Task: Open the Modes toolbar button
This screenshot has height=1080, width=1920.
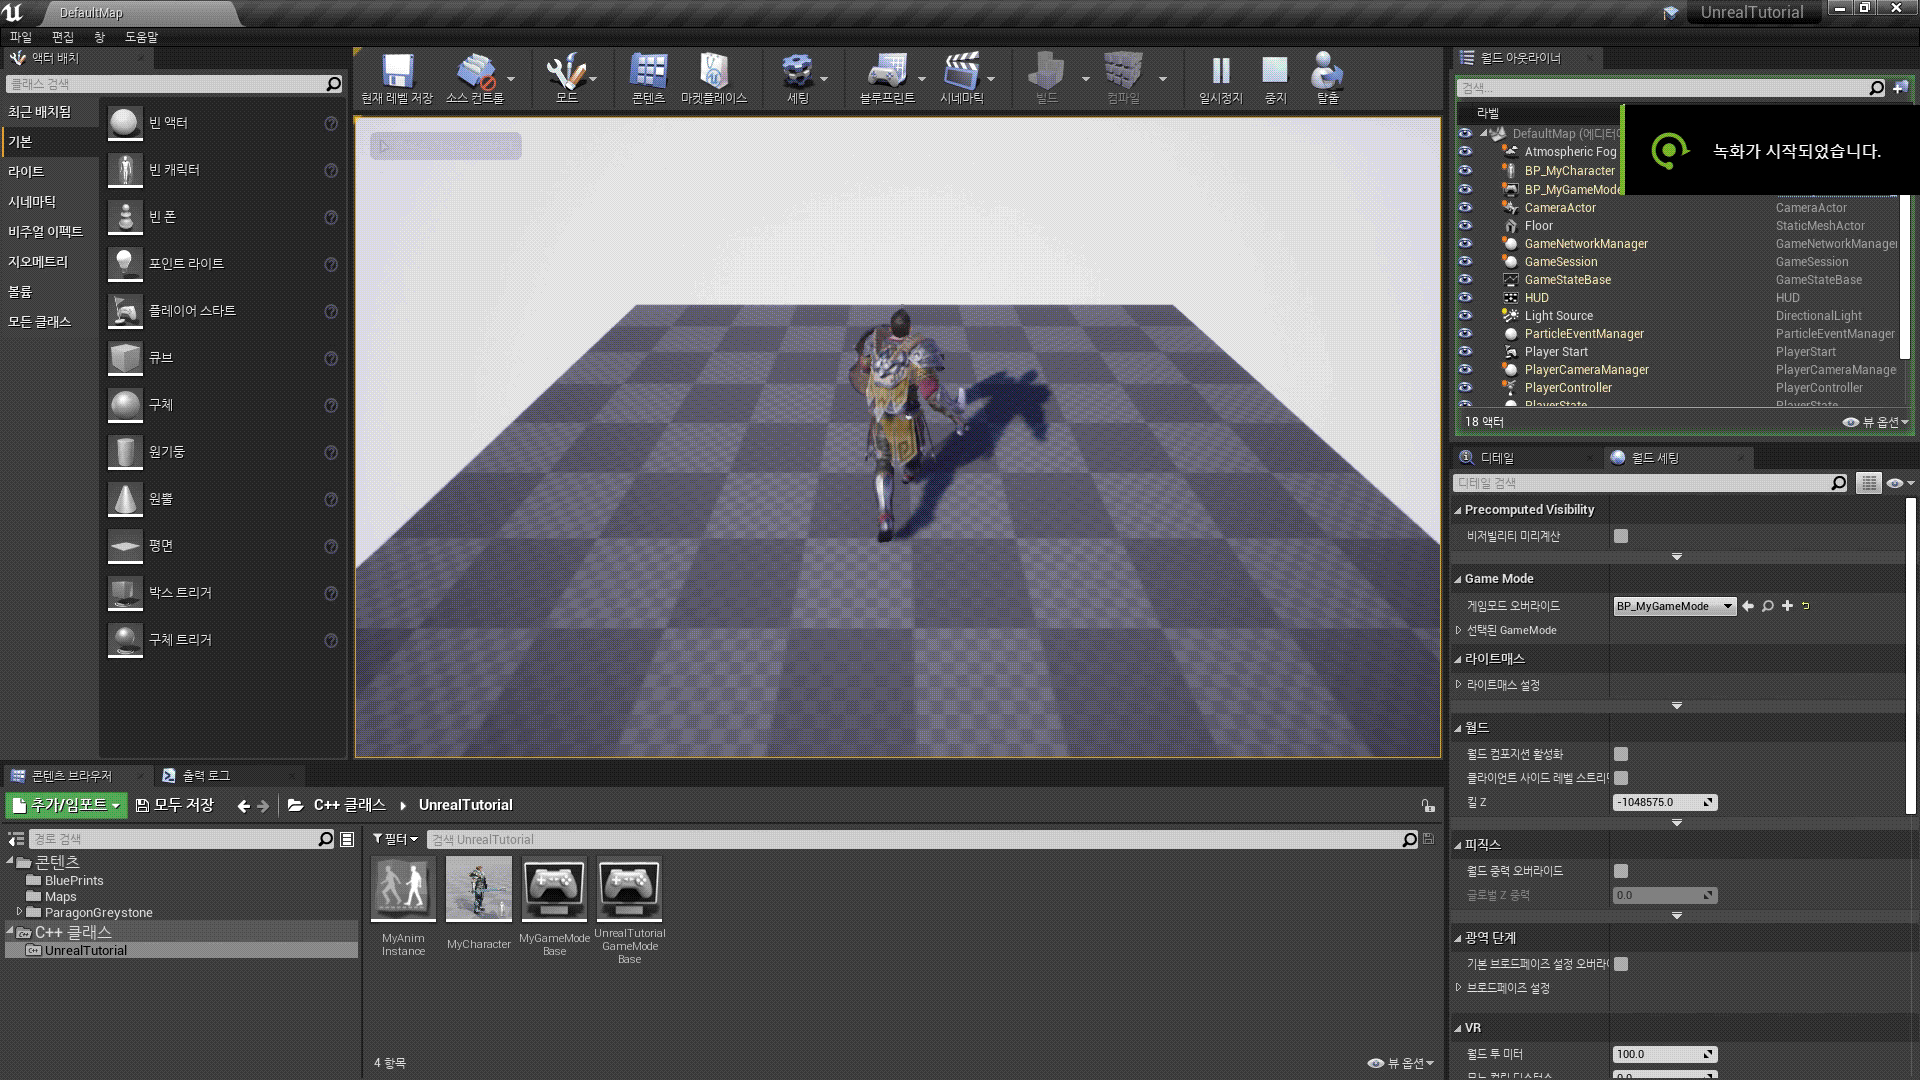Action: coord(566,79)
